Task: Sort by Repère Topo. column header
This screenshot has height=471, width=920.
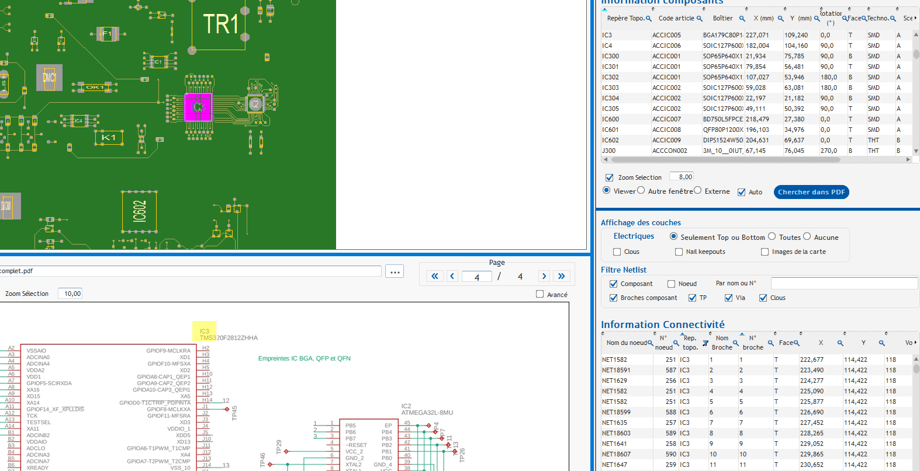Action: (x=625, y=19)
